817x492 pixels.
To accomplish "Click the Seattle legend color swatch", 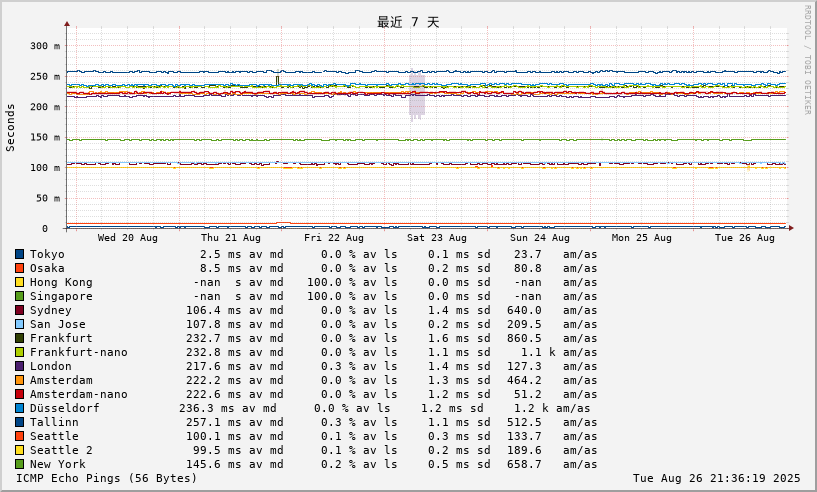I will coord(19,437).
